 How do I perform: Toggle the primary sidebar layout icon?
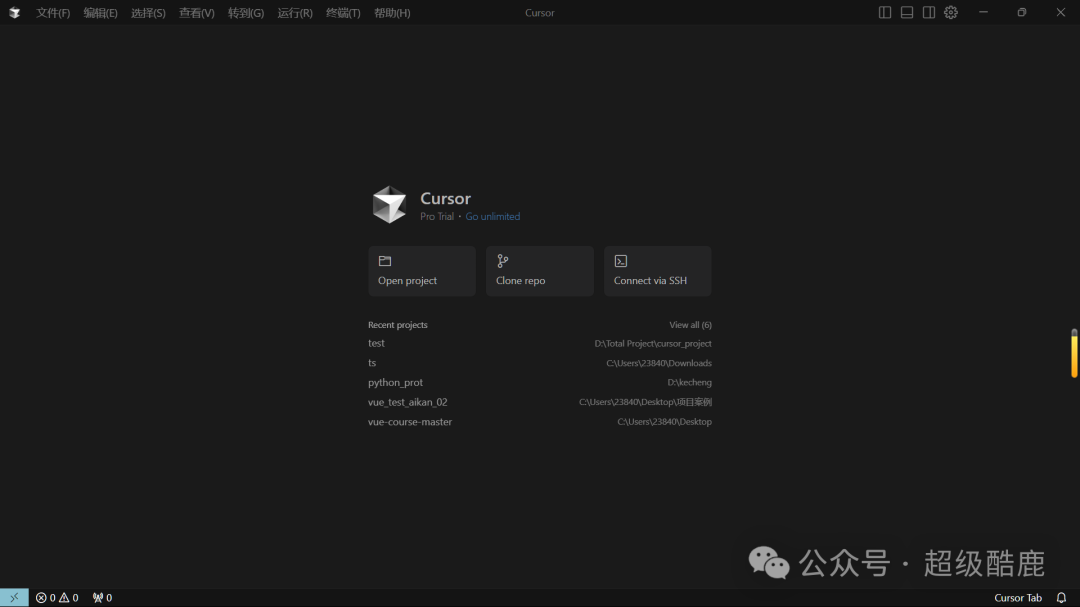[x=885, y=12]
